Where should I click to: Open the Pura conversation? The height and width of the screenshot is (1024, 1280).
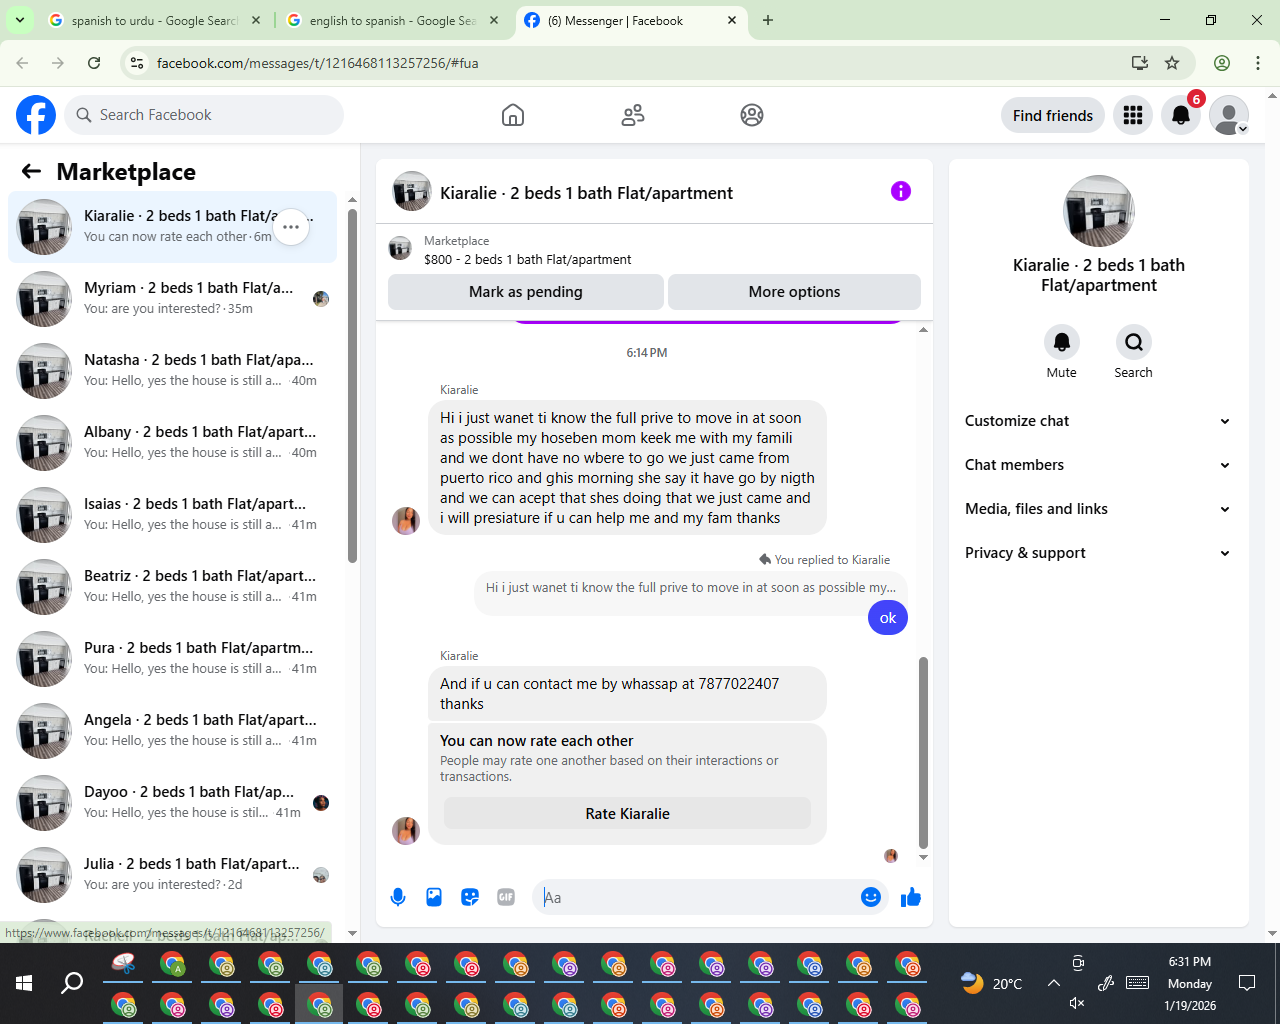[172, 658]
